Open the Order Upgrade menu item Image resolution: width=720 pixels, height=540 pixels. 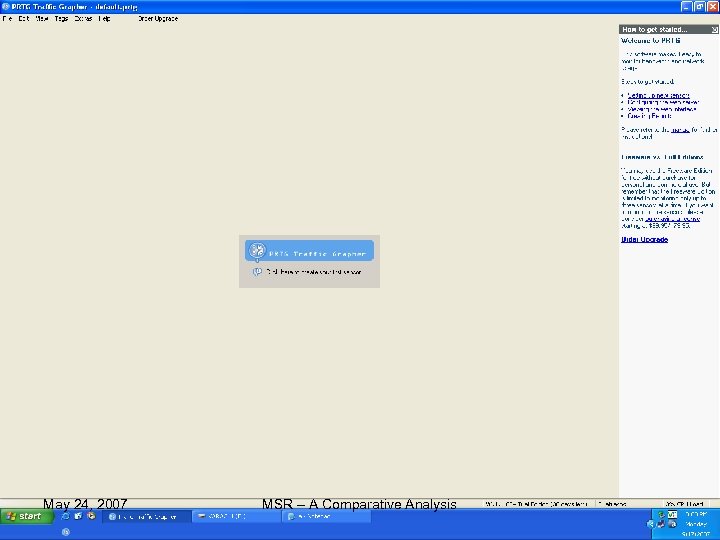158,19
